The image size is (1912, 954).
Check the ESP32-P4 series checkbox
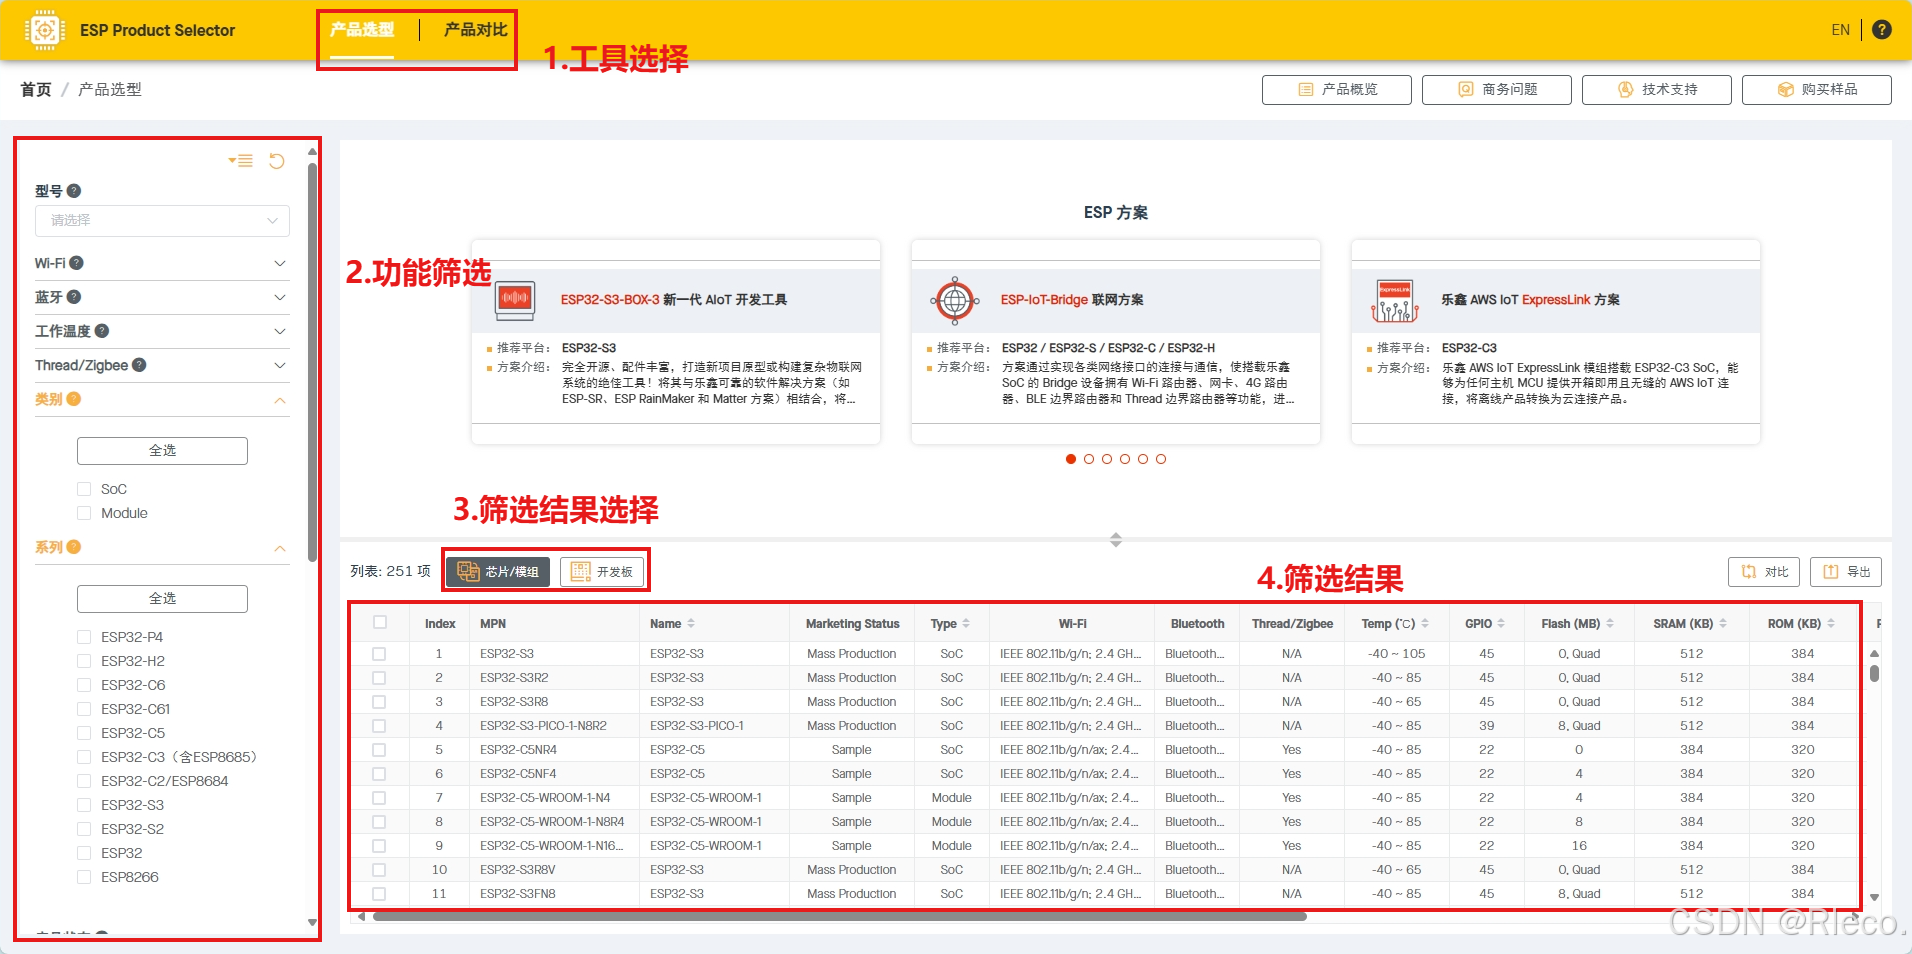[84, 637]
